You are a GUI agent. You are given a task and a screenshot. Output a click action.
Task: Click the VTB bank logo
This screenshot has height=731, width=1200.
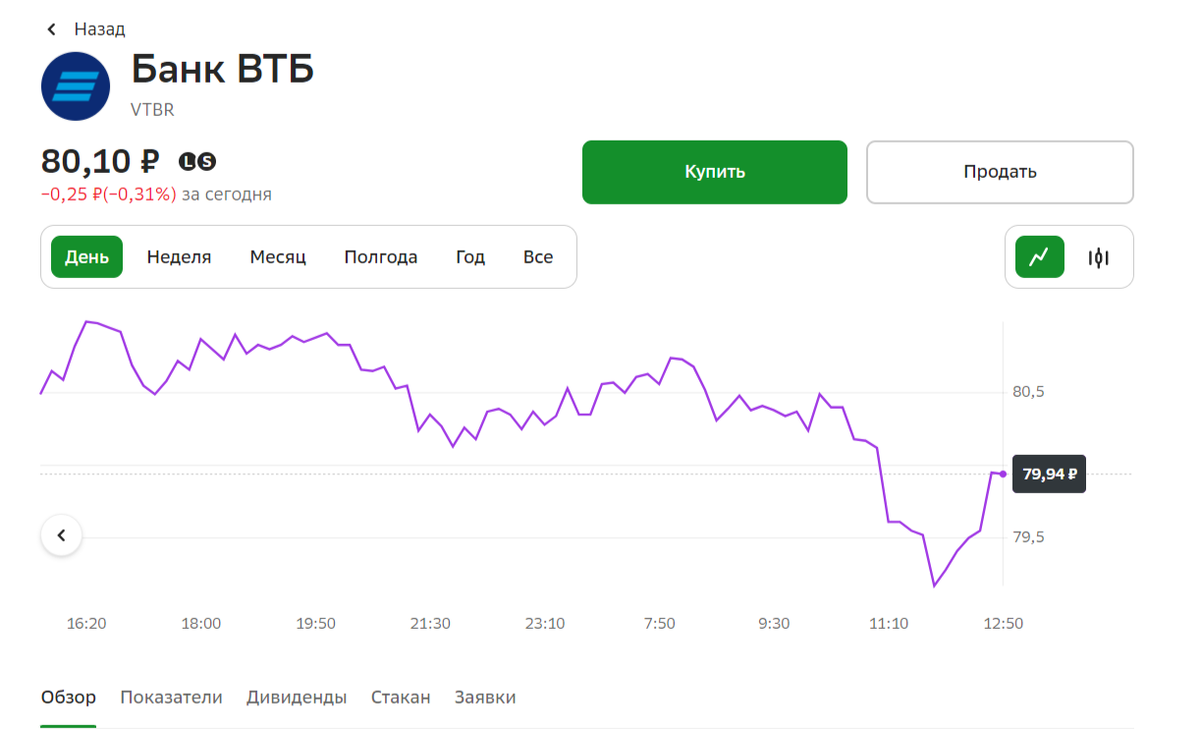point(75,87)
